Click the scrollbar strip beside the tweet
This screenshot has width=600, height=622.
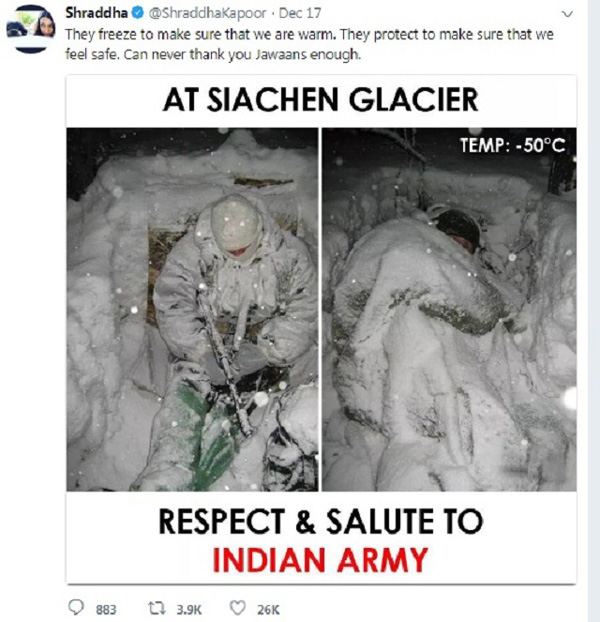[x=594, y=311]
